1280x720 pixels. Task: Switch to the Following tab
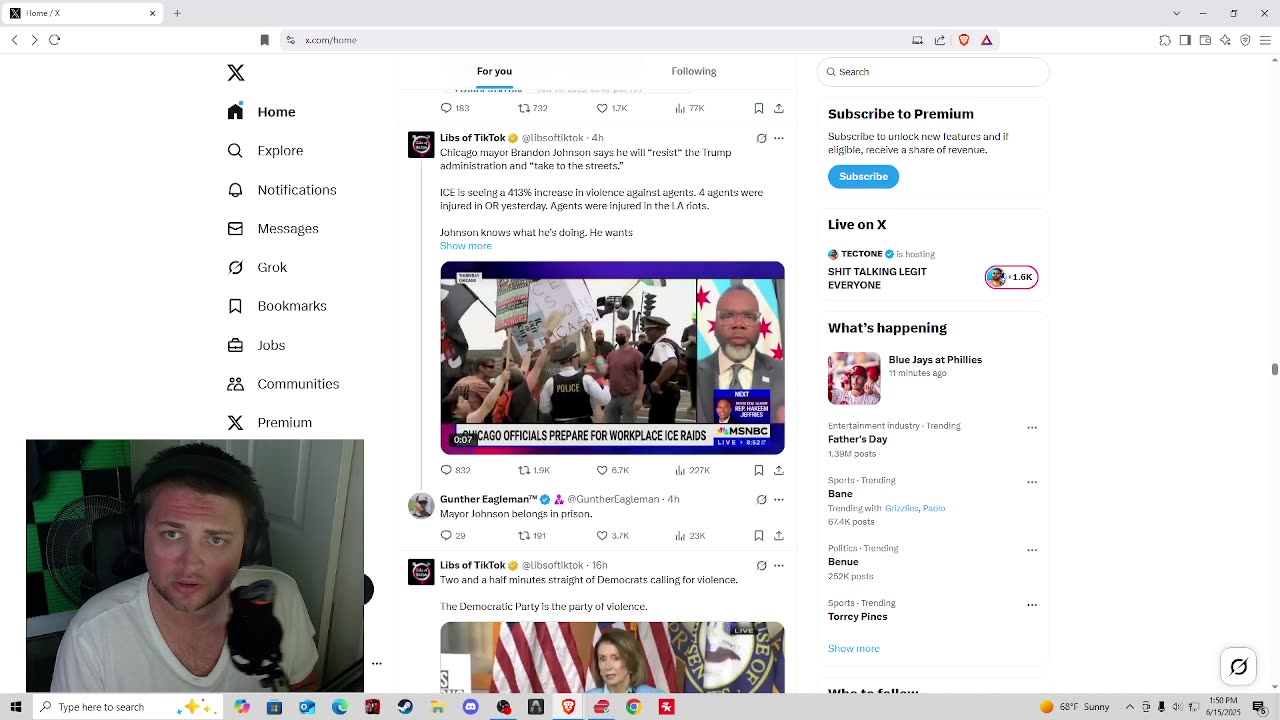pyautogui.click(x=693, y=71)
